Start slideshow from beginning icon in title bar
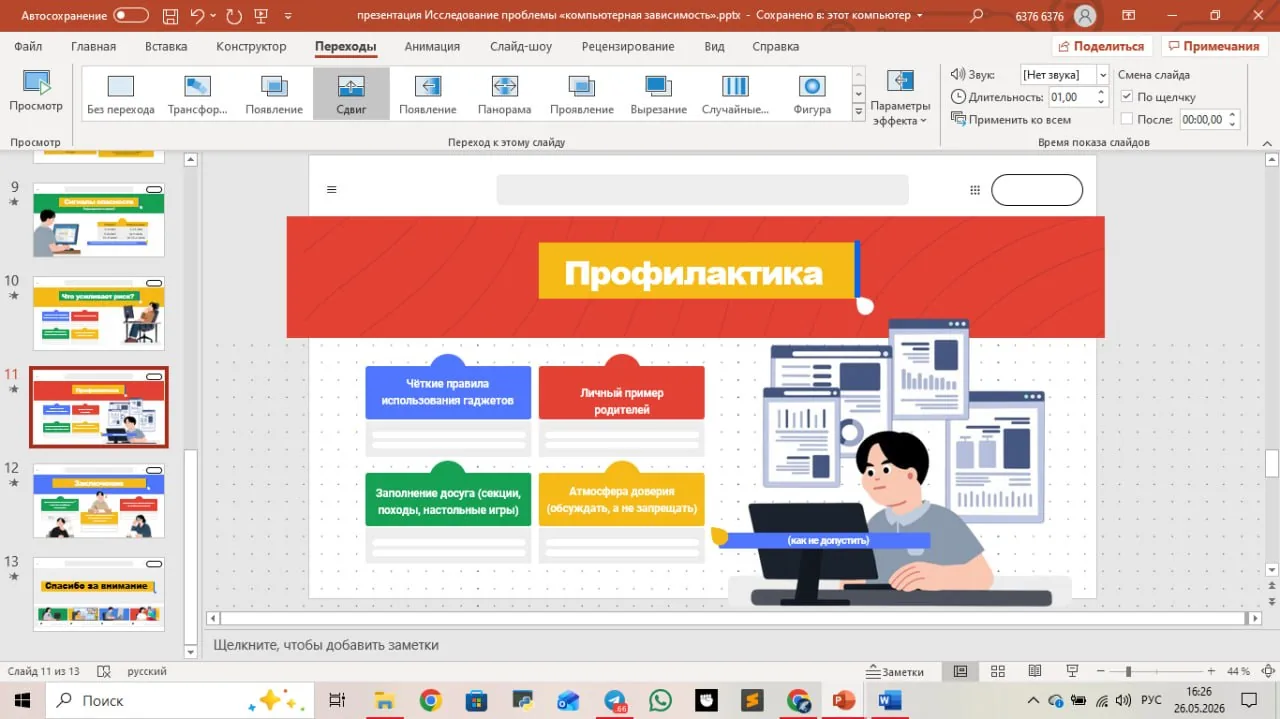The image size is (1280, 719). coord(263,16)
